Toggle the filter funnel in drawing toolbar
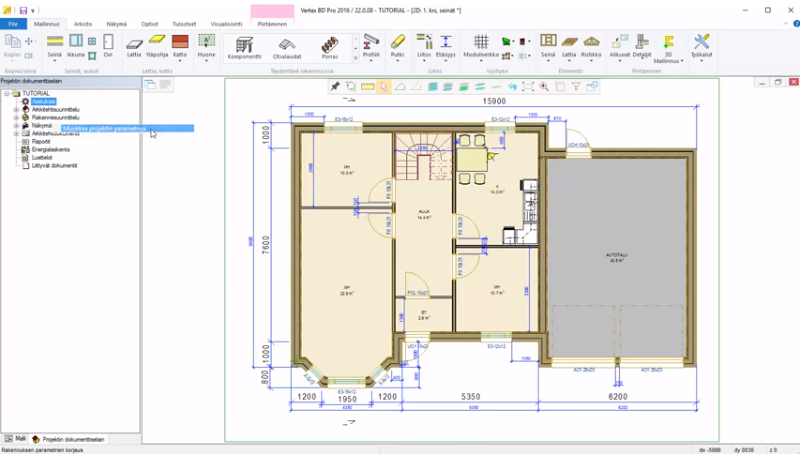The height and width of the screenshot is (457, 802). click(576, 87)
